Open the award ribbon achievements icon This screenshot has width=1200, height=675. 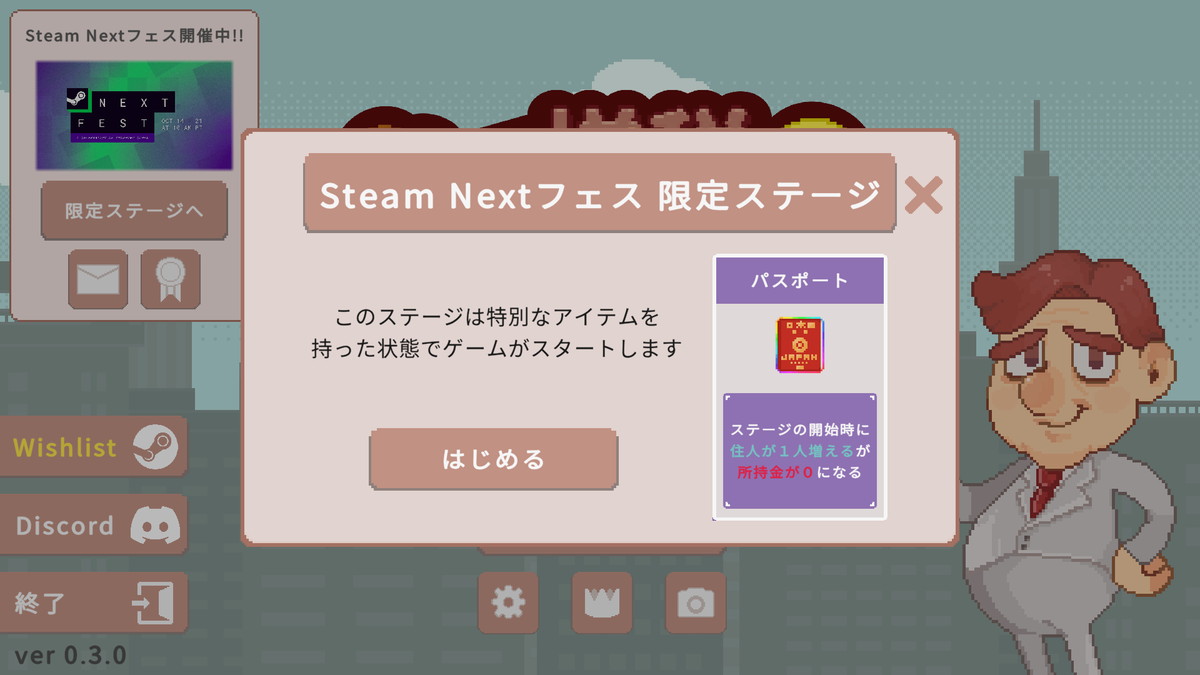pos(170,279)
